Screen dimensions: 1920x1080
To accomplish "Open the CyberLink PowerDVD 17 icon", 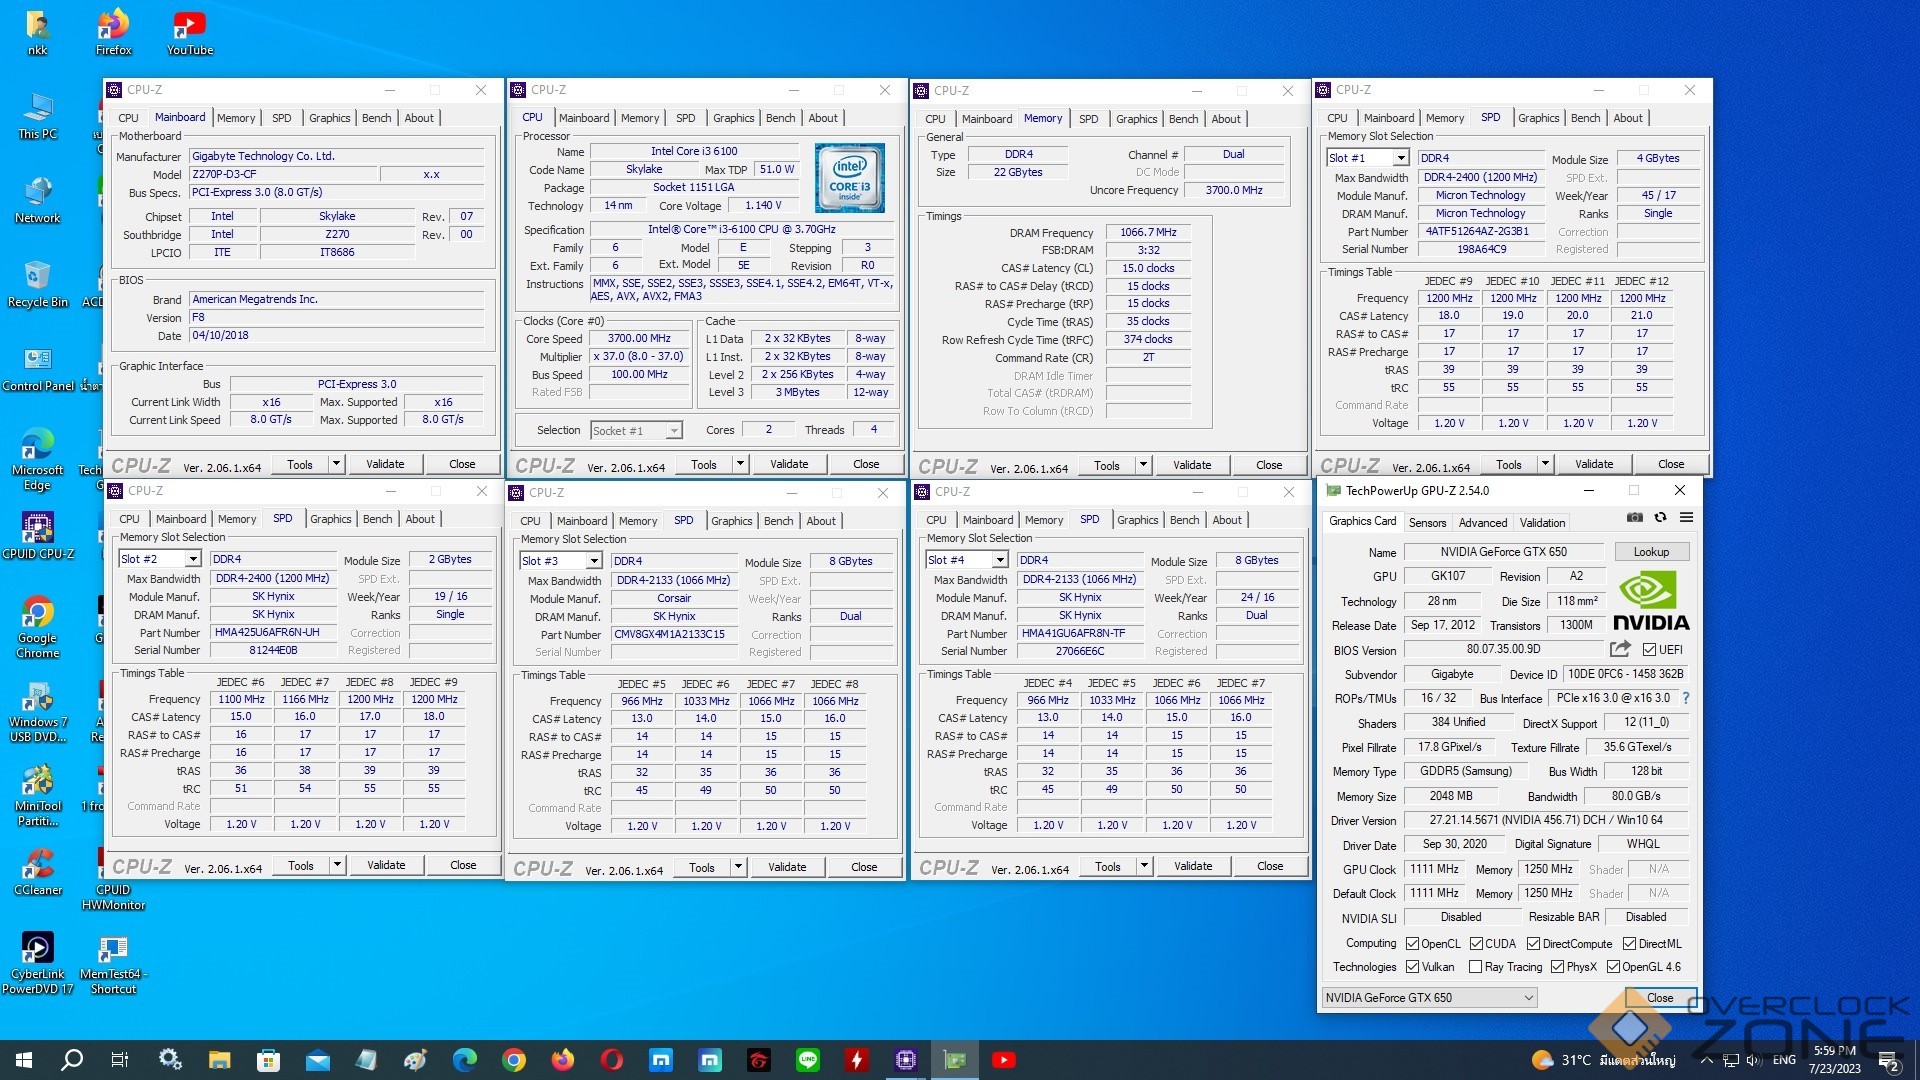I will coord(38,964).
